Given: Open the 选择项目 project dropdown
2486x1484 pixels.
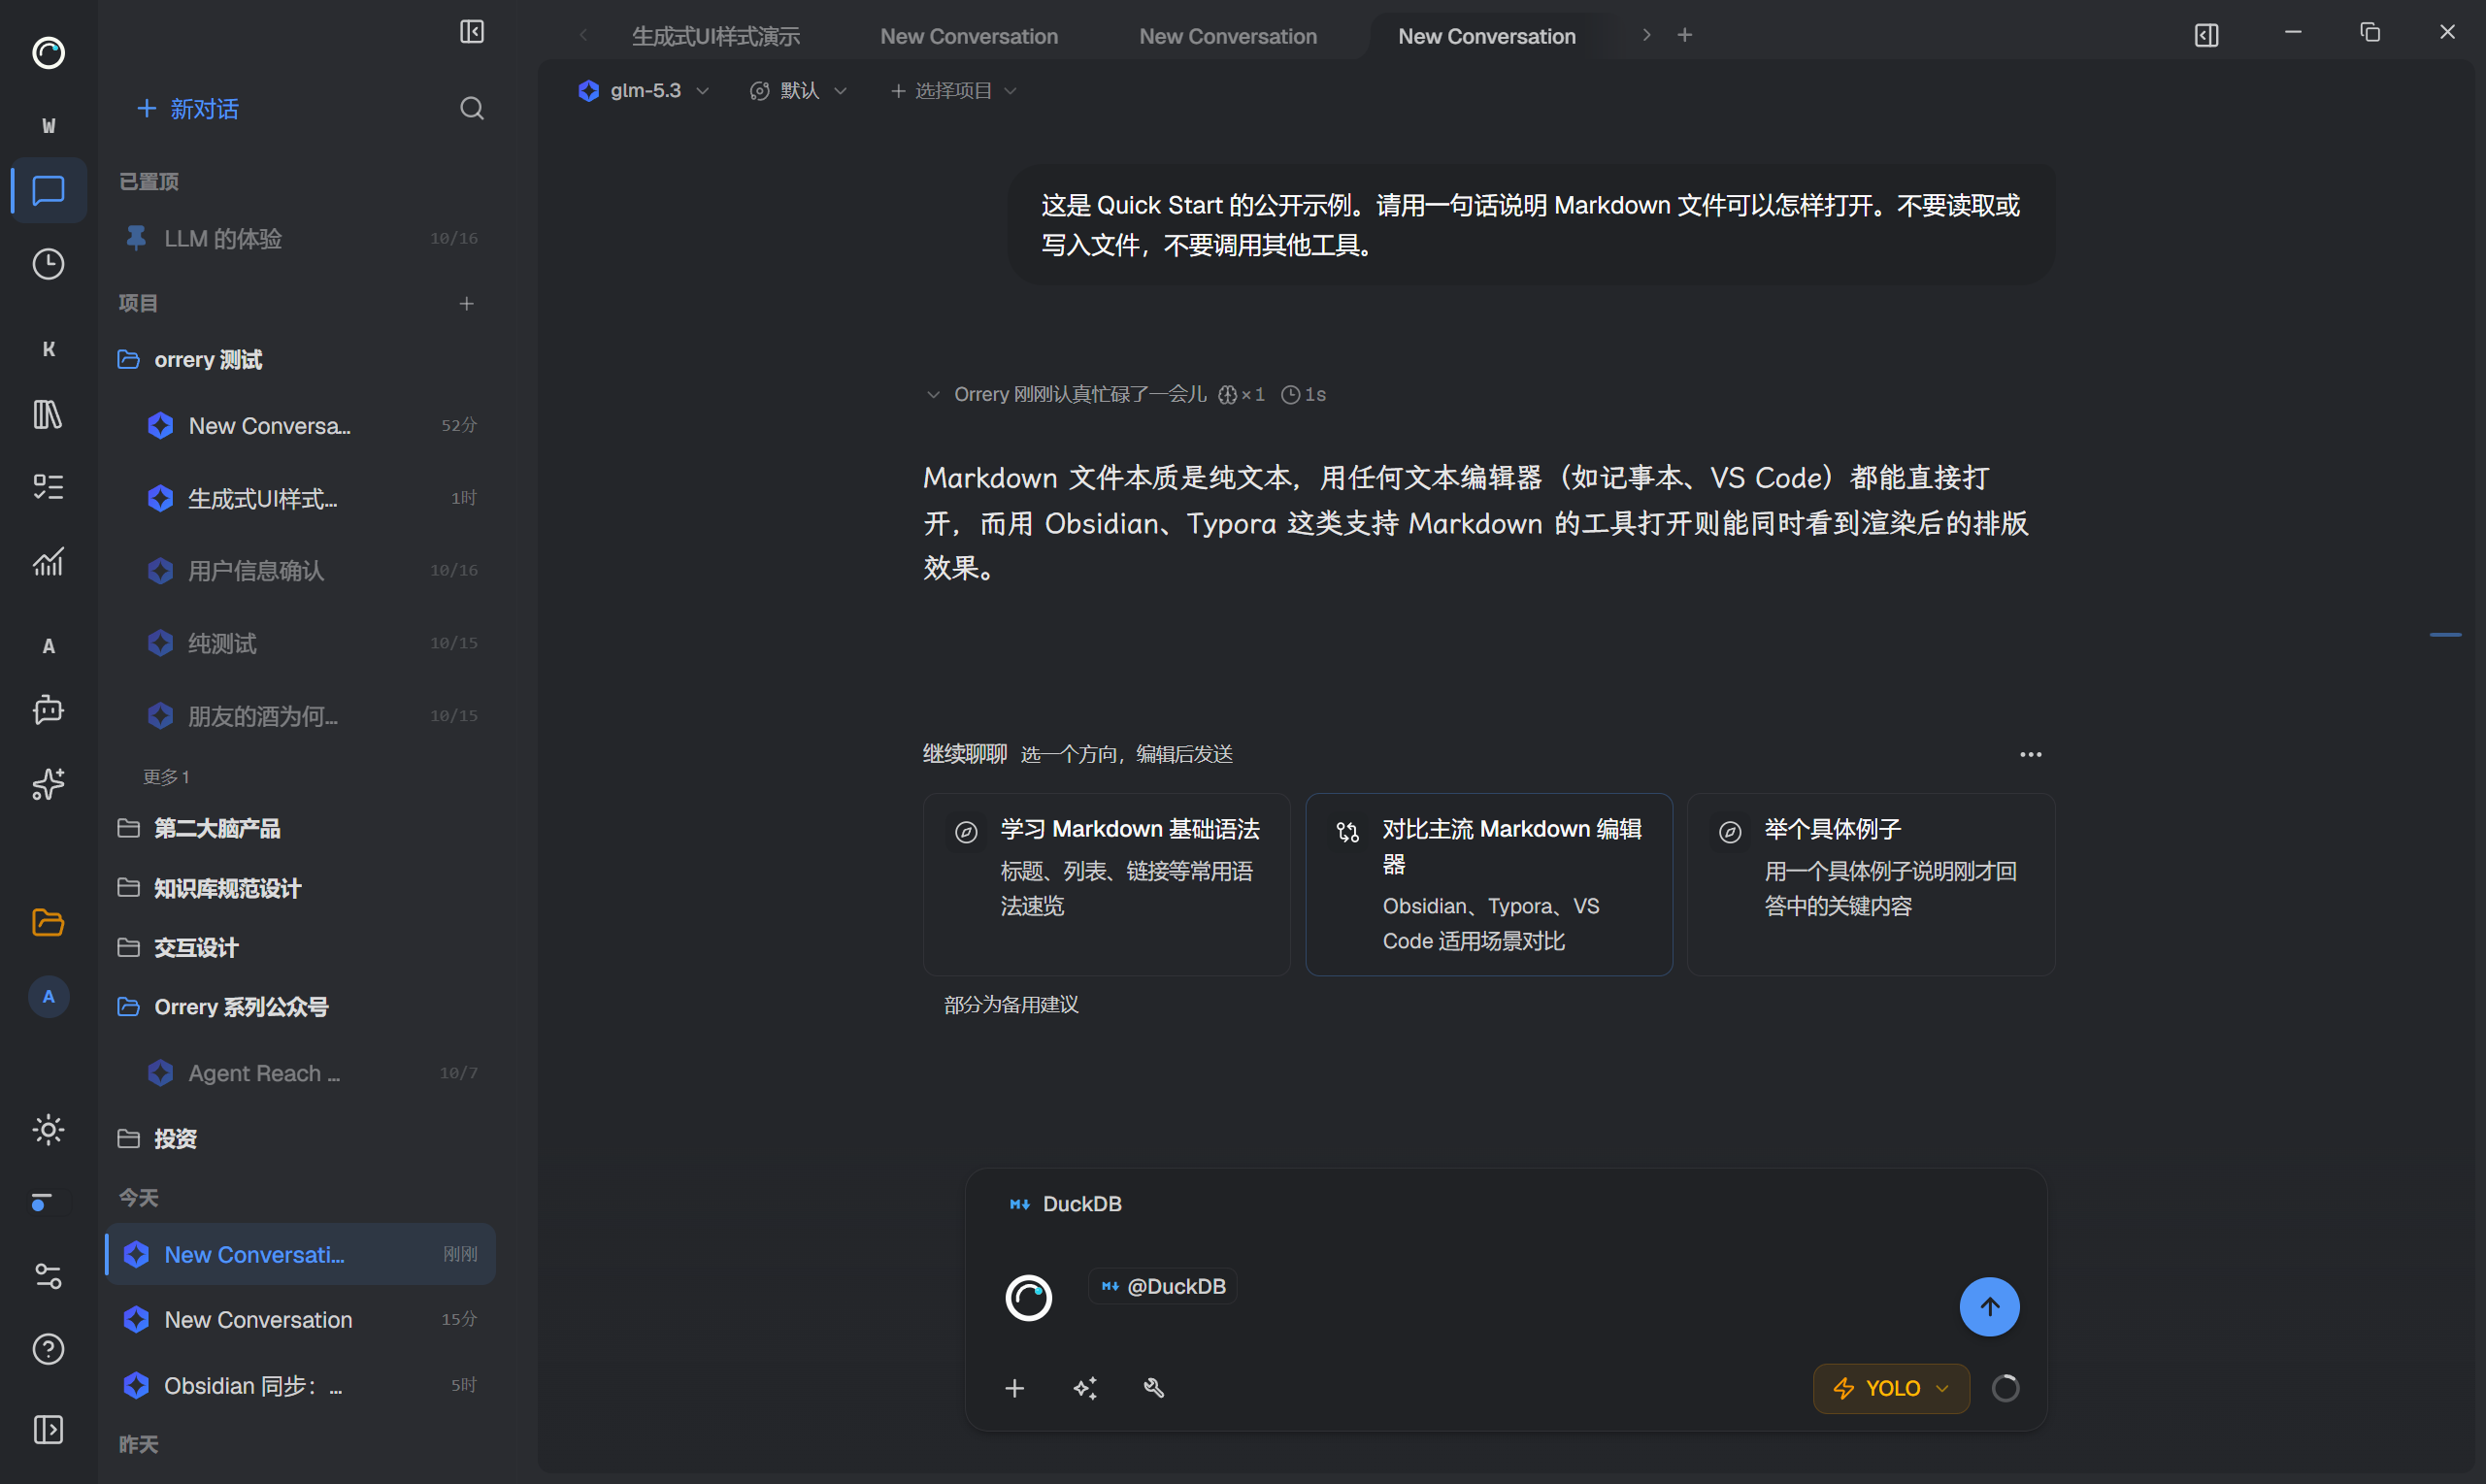Looking at the screenshot, I should coord(954,90).
